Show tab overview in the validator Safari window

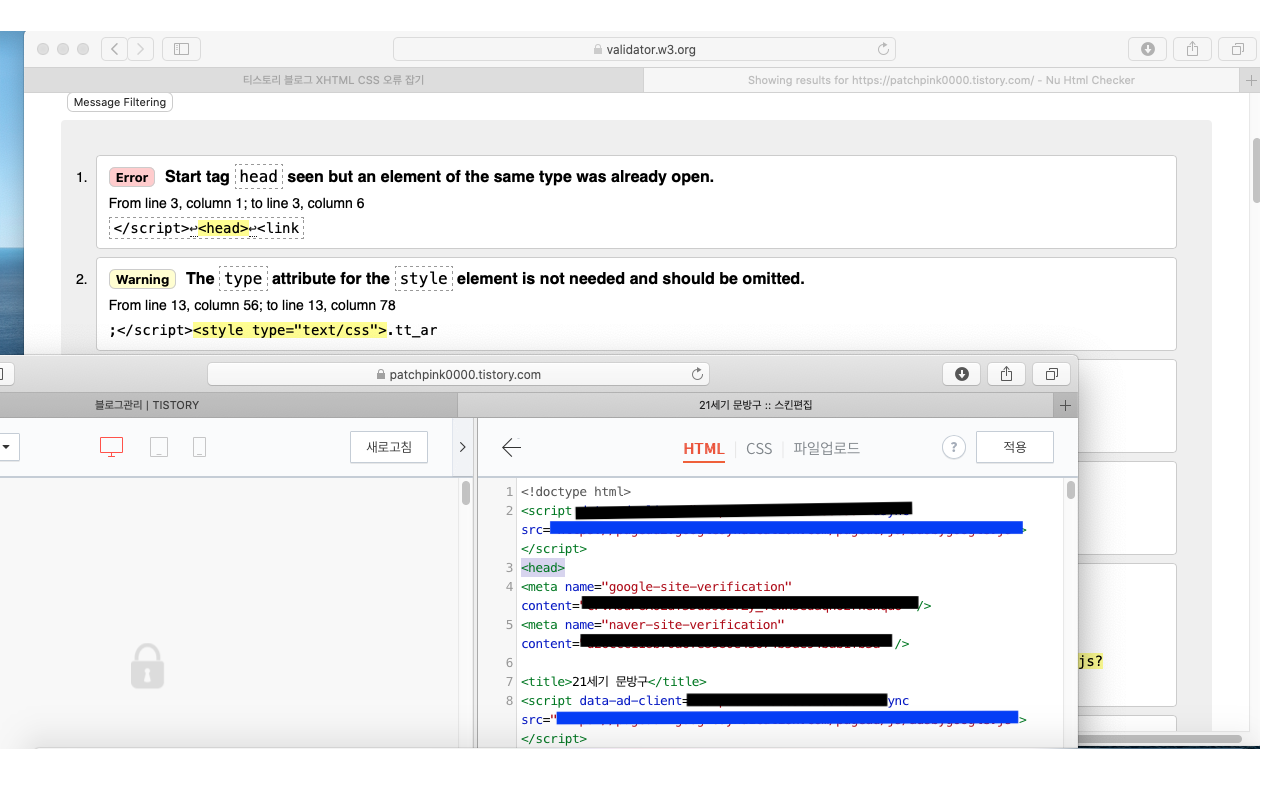click(1237, 48)
